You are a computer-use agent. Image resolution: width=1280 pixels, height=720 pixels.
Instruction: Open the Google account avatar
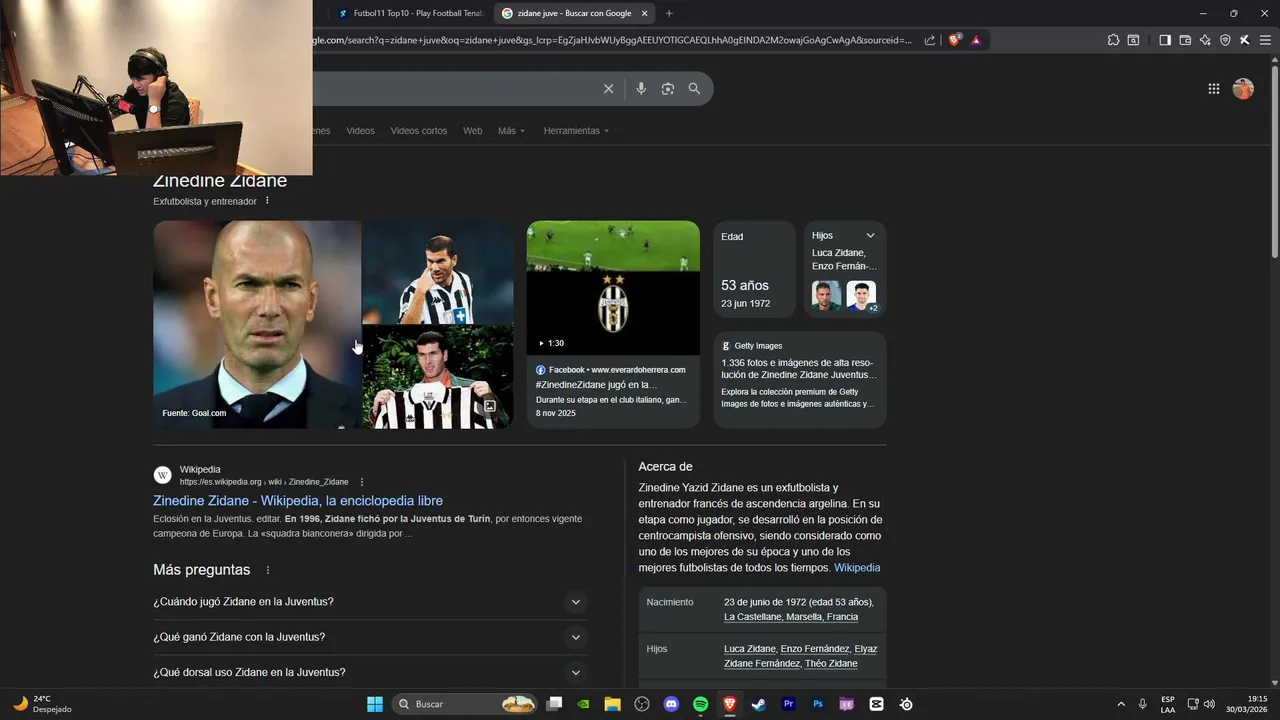pyautogui.click(x=1243, y=89)
